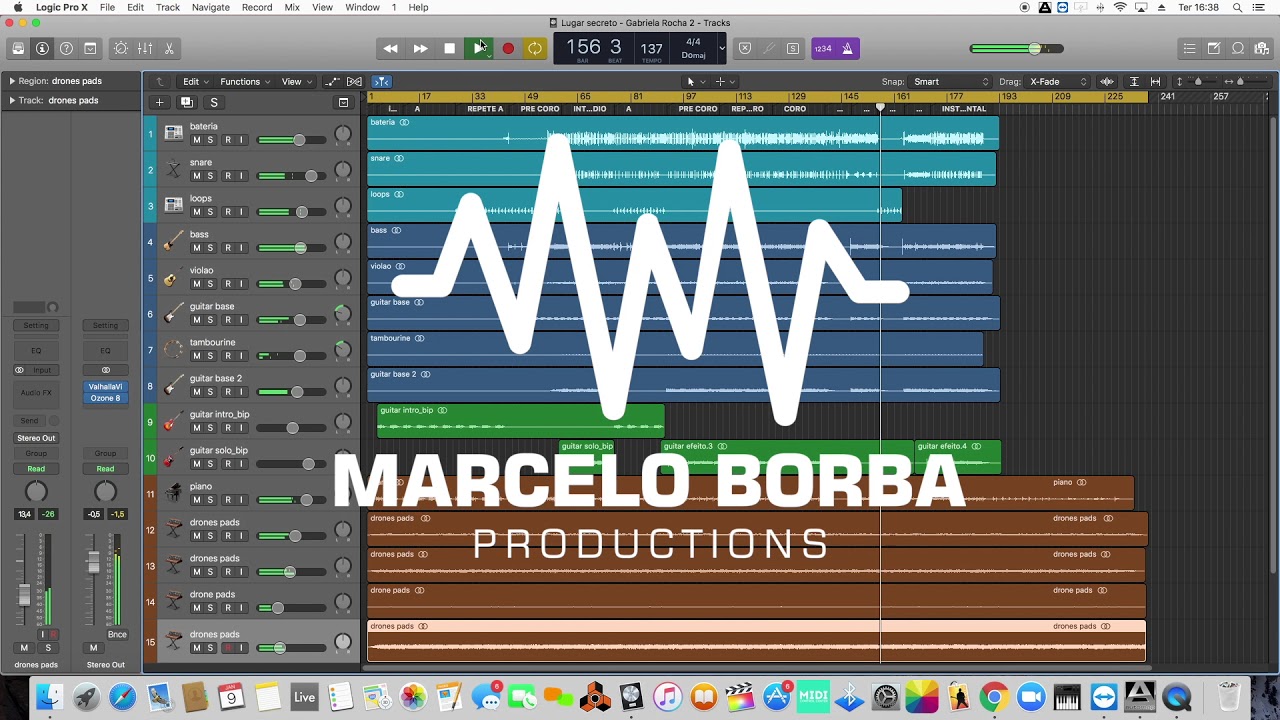This screenshot has height=720, width=1280.
Task: Click the Vertical Auto Zoom button
Action: point(1133,81)
